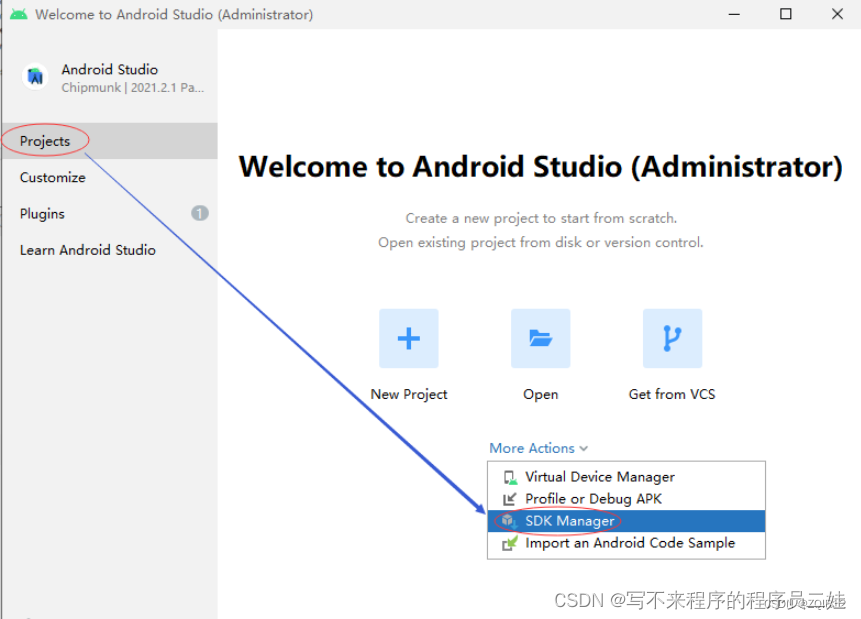
Task: Select the Projects tab
Action: [110, 141]
